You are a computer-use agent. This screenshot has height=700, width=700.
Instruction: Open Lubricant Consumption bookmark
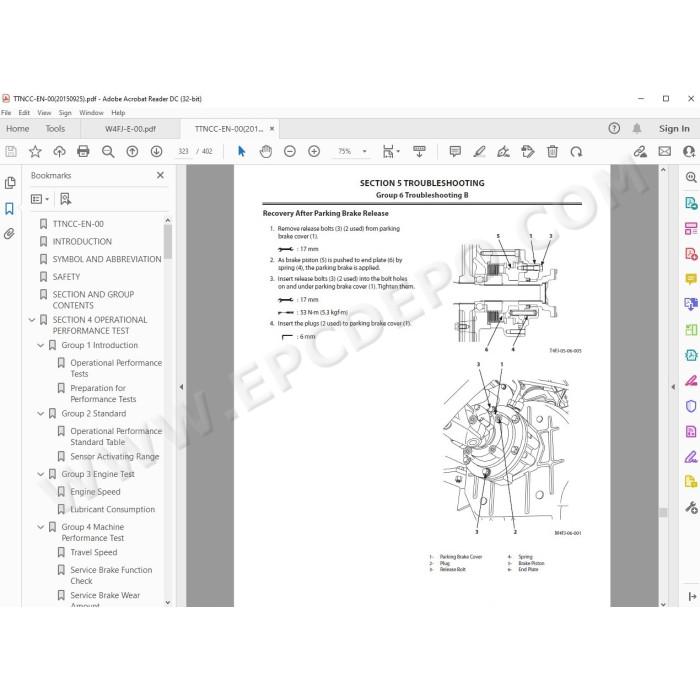pos(112,509)
